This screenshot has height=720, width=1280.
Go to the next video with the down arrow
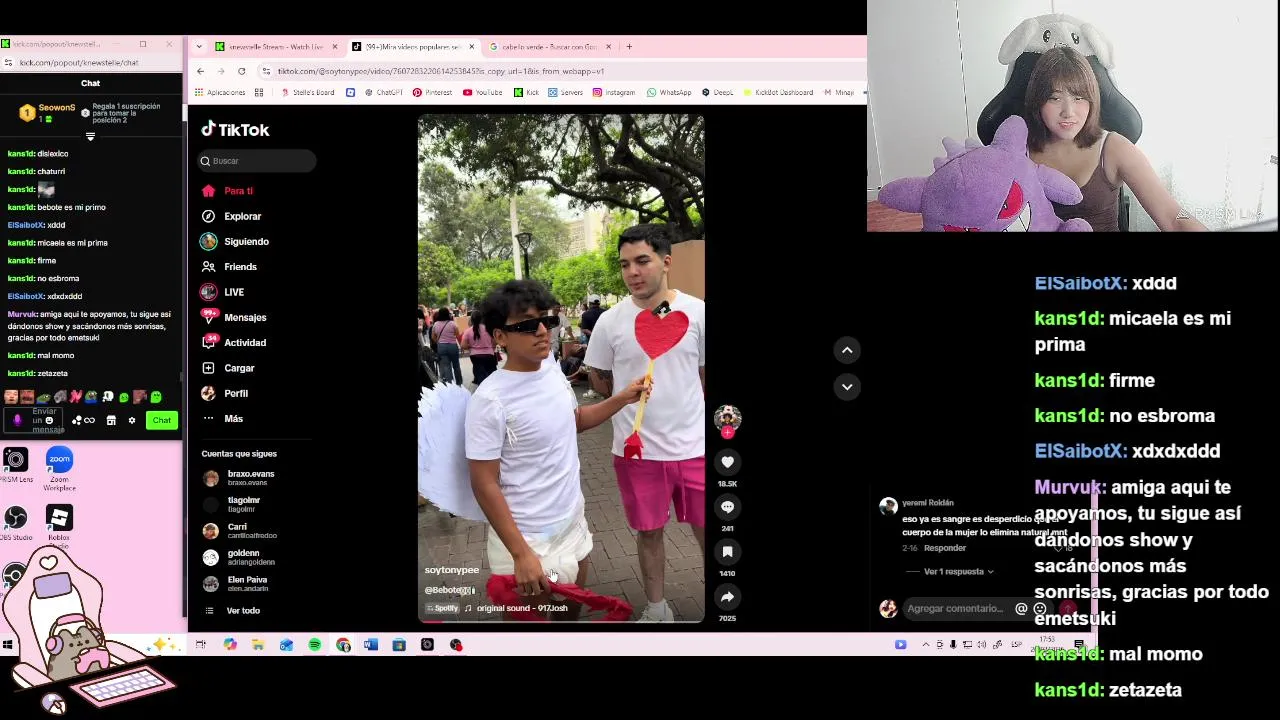847,387
